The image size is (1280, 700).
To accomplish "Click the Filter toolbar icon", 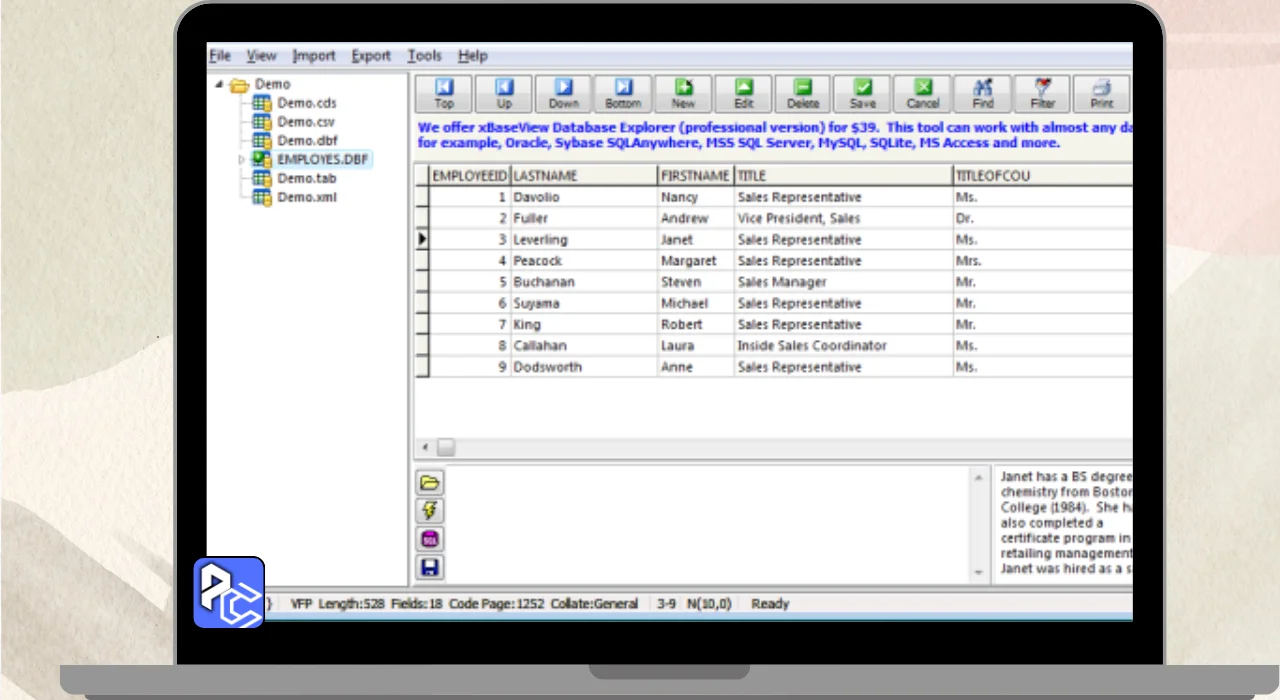I will point(1042,93).
